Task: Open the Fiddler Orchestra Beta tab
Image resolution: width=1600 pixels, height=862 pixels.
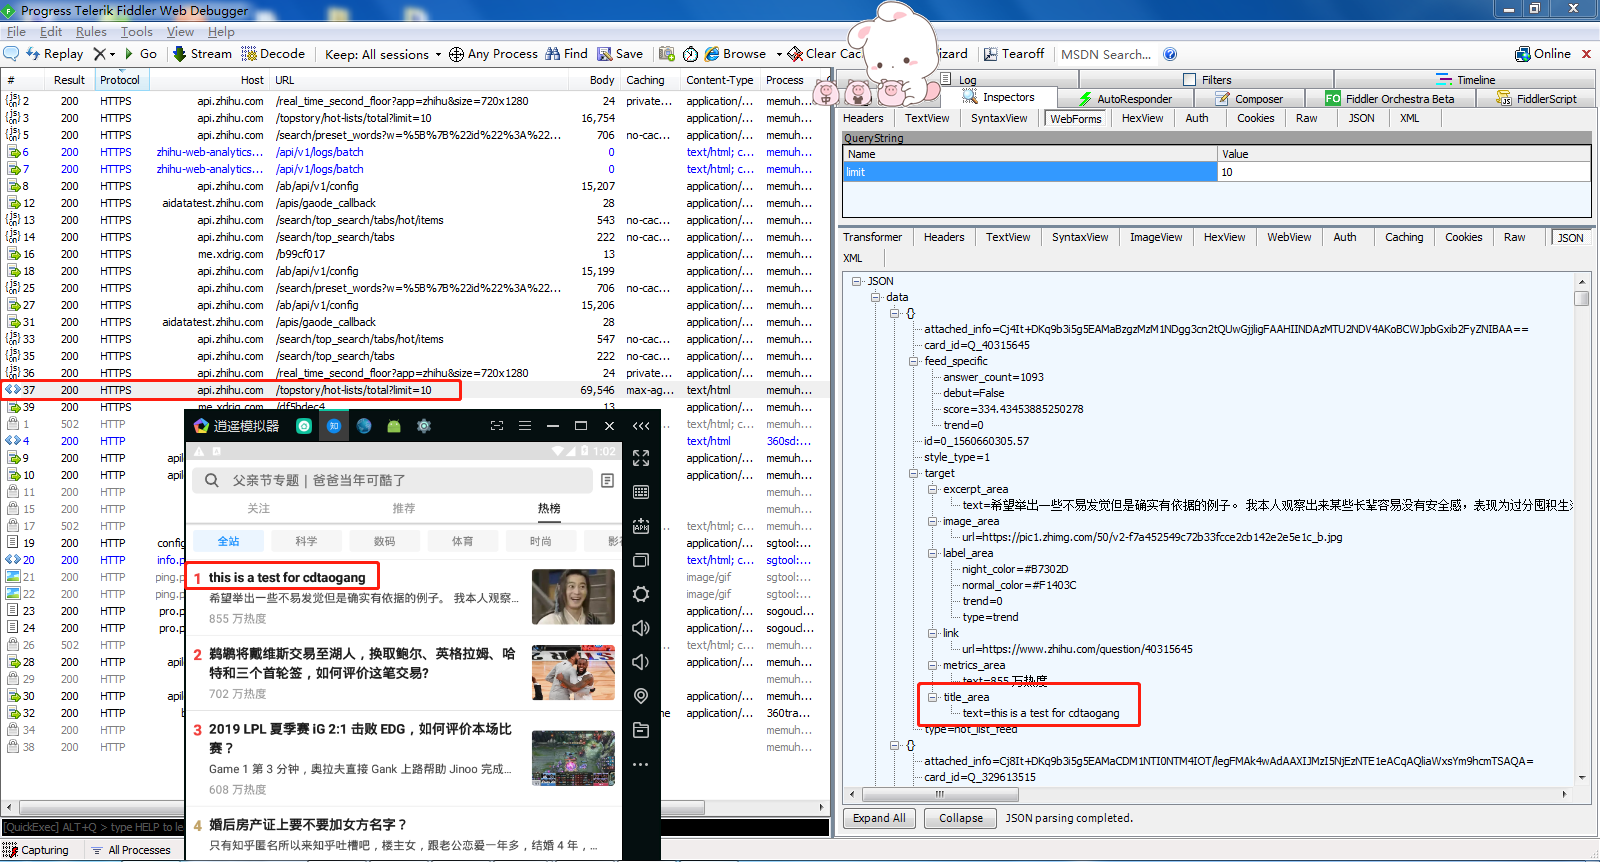Action: coord(1390,98)
